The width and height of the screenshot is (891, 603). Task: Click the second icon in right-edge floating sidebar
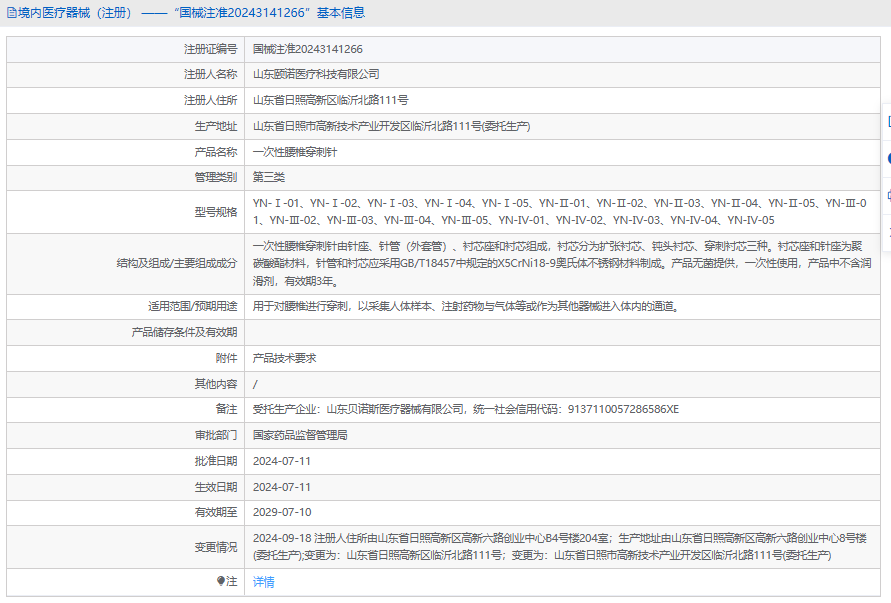[x=888, y=158]
